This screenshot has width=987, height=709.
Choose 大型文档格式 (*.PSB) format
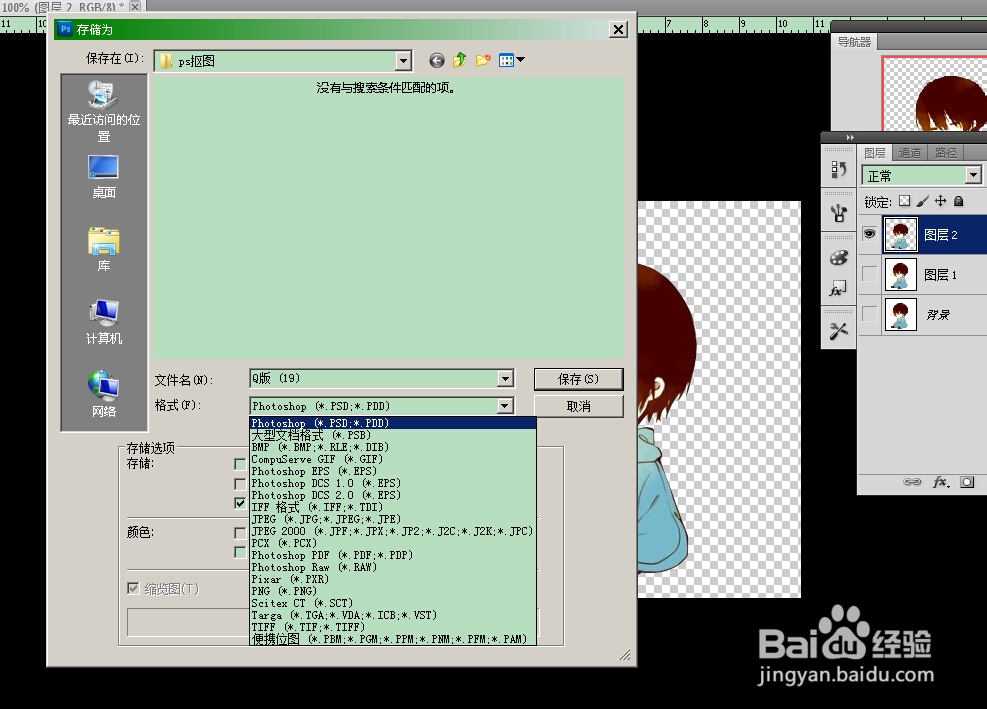[393, 435]
